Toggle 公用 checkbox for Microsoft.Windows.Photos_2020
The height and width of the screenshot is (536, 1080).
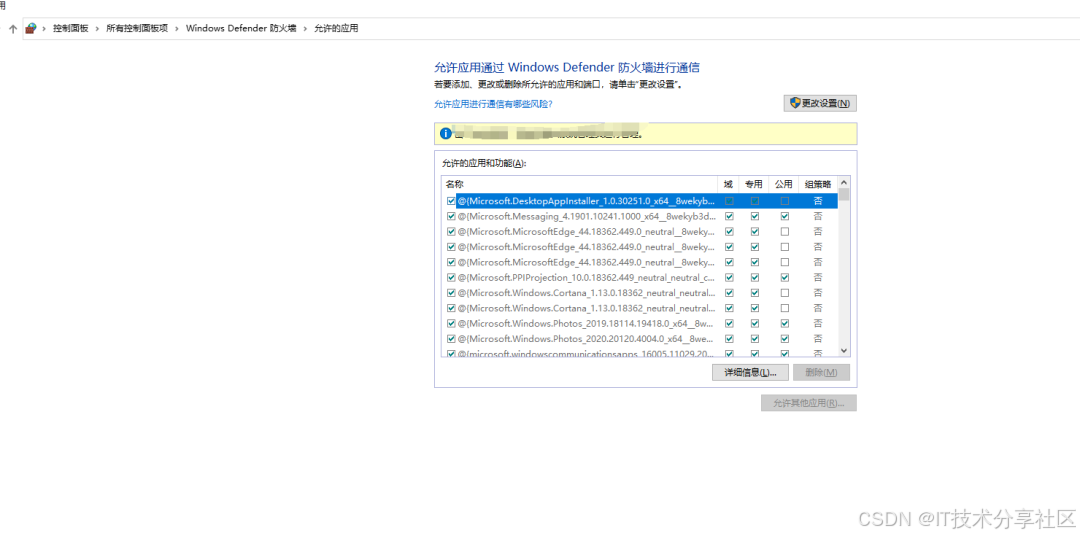785,339
